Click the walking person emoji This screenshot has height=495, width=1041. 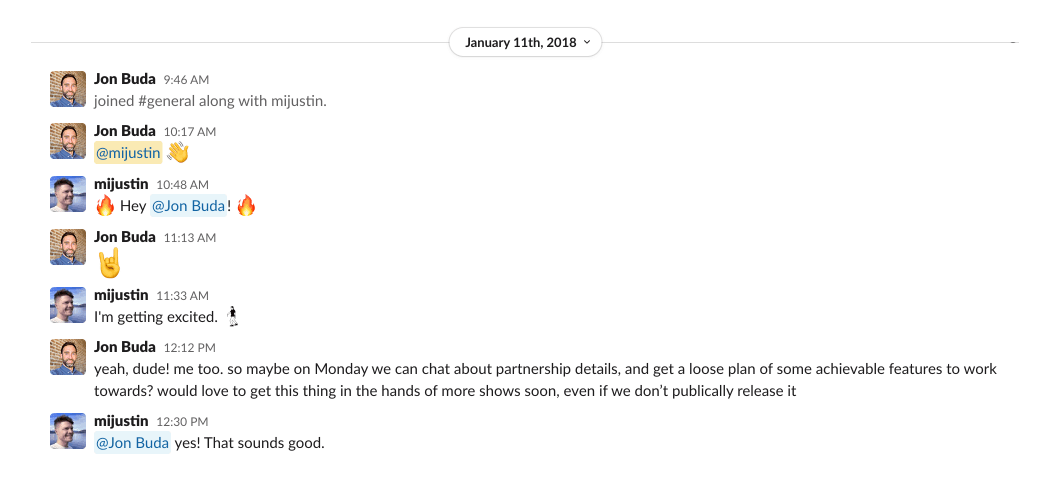coord(233,317)
